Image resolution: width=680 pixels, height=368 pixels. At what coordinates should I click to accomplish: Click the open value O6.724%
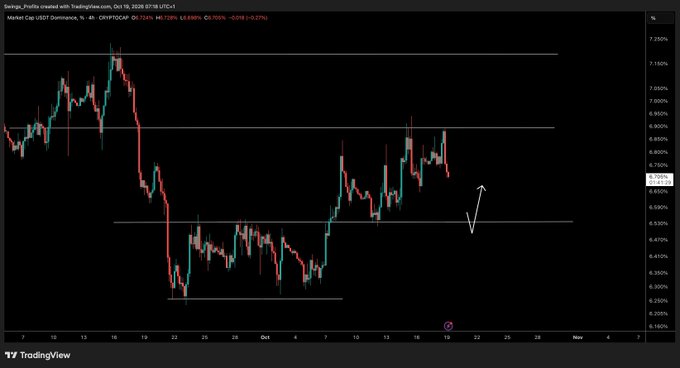(x=142, y=18)
